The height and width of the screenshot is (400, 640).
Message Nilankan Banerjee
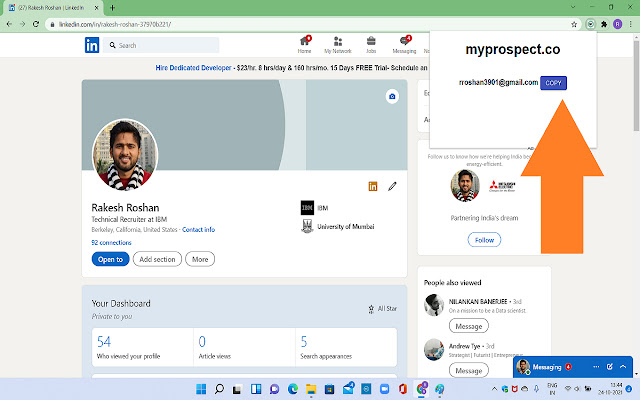468,326
